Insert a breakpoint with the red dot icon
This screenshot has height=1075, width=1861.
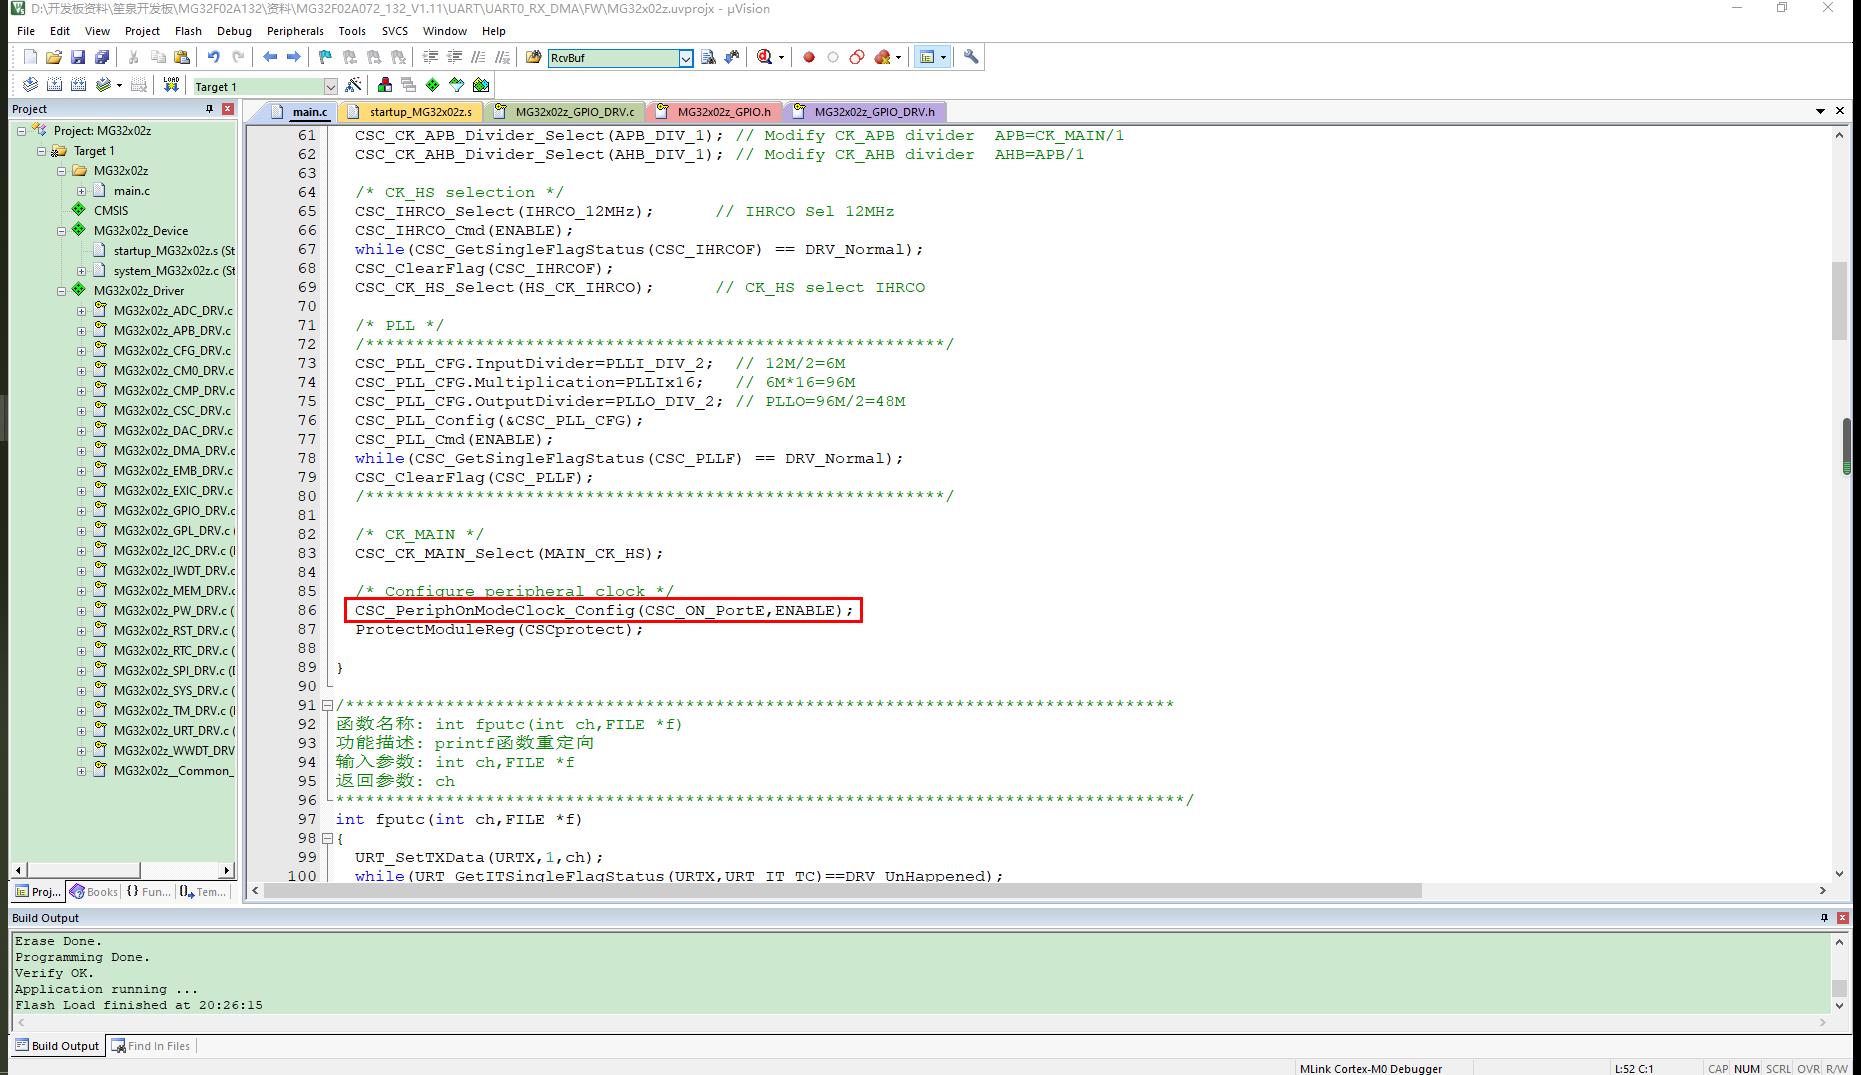click(x=809, y=57)
